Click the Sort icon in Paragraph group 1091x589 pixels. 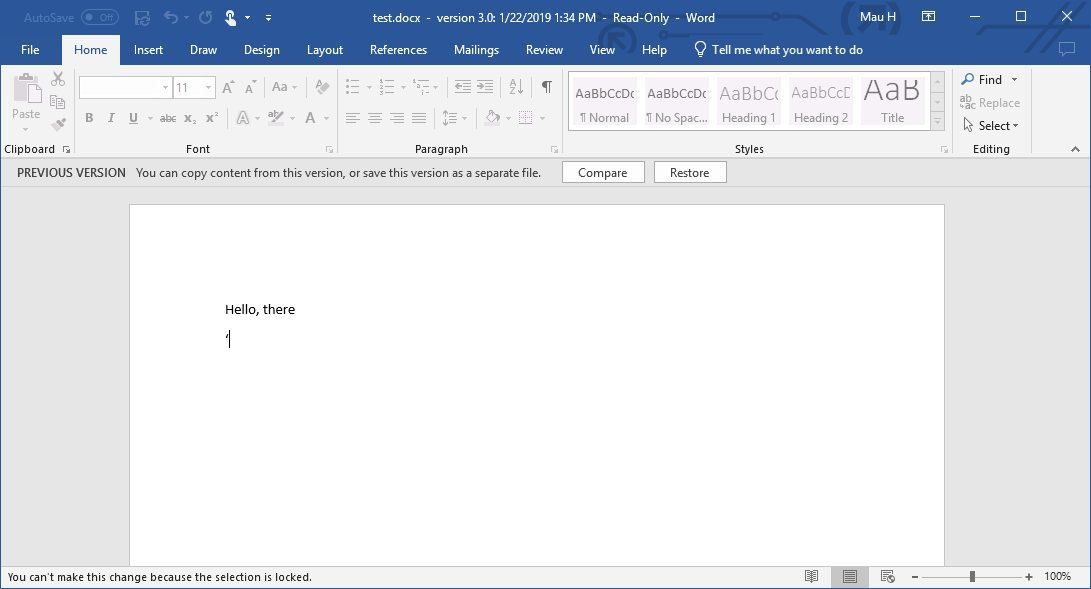[514, 87]
